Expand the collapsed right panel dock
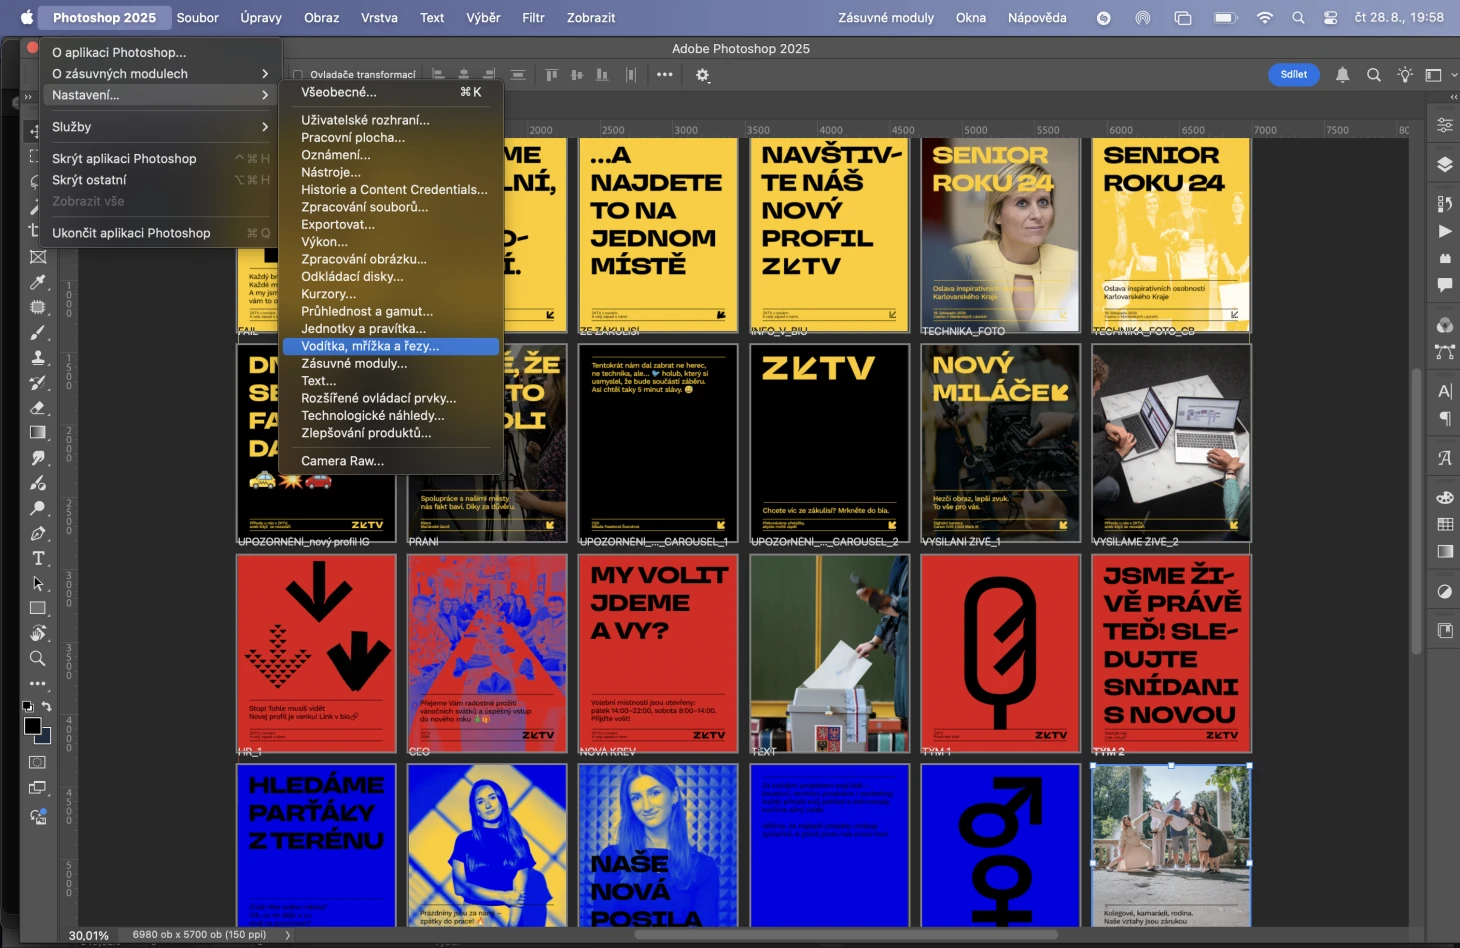This screenshot has height=948, width=1460. 1453,97
